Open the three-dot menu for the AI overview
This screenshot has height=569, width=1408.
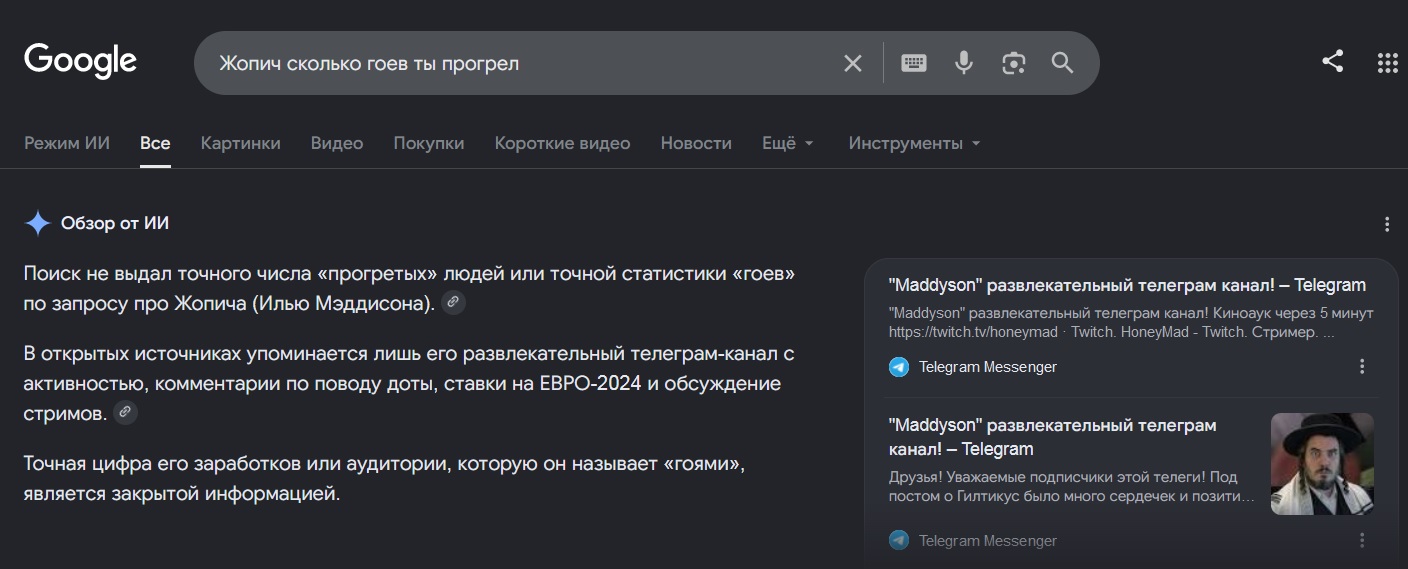point(1387,224)
